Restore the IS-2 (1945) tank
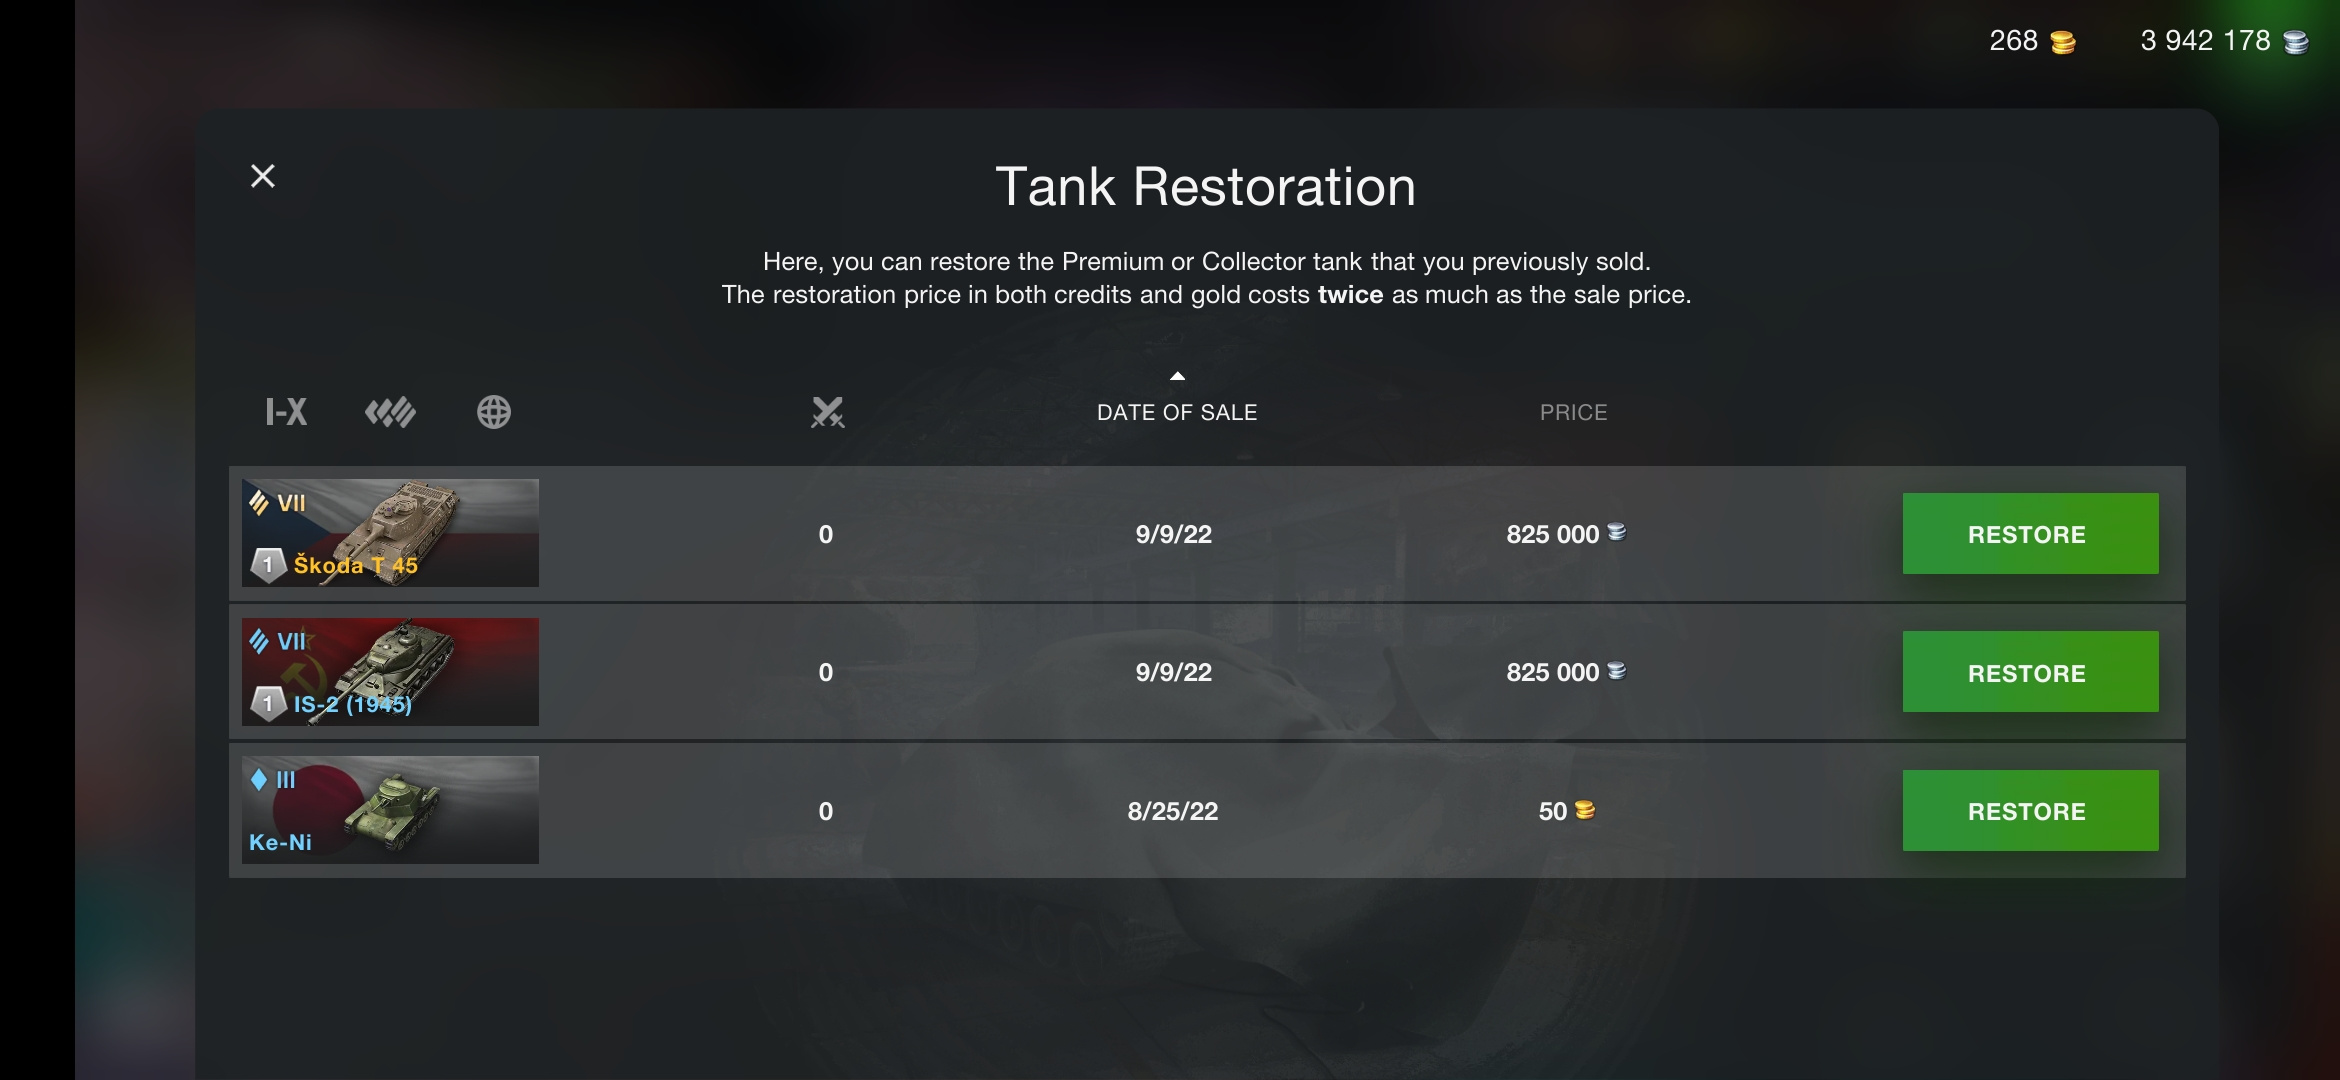The image size is (2340, 1080). pyautogui.click(x=2030, y=672)
